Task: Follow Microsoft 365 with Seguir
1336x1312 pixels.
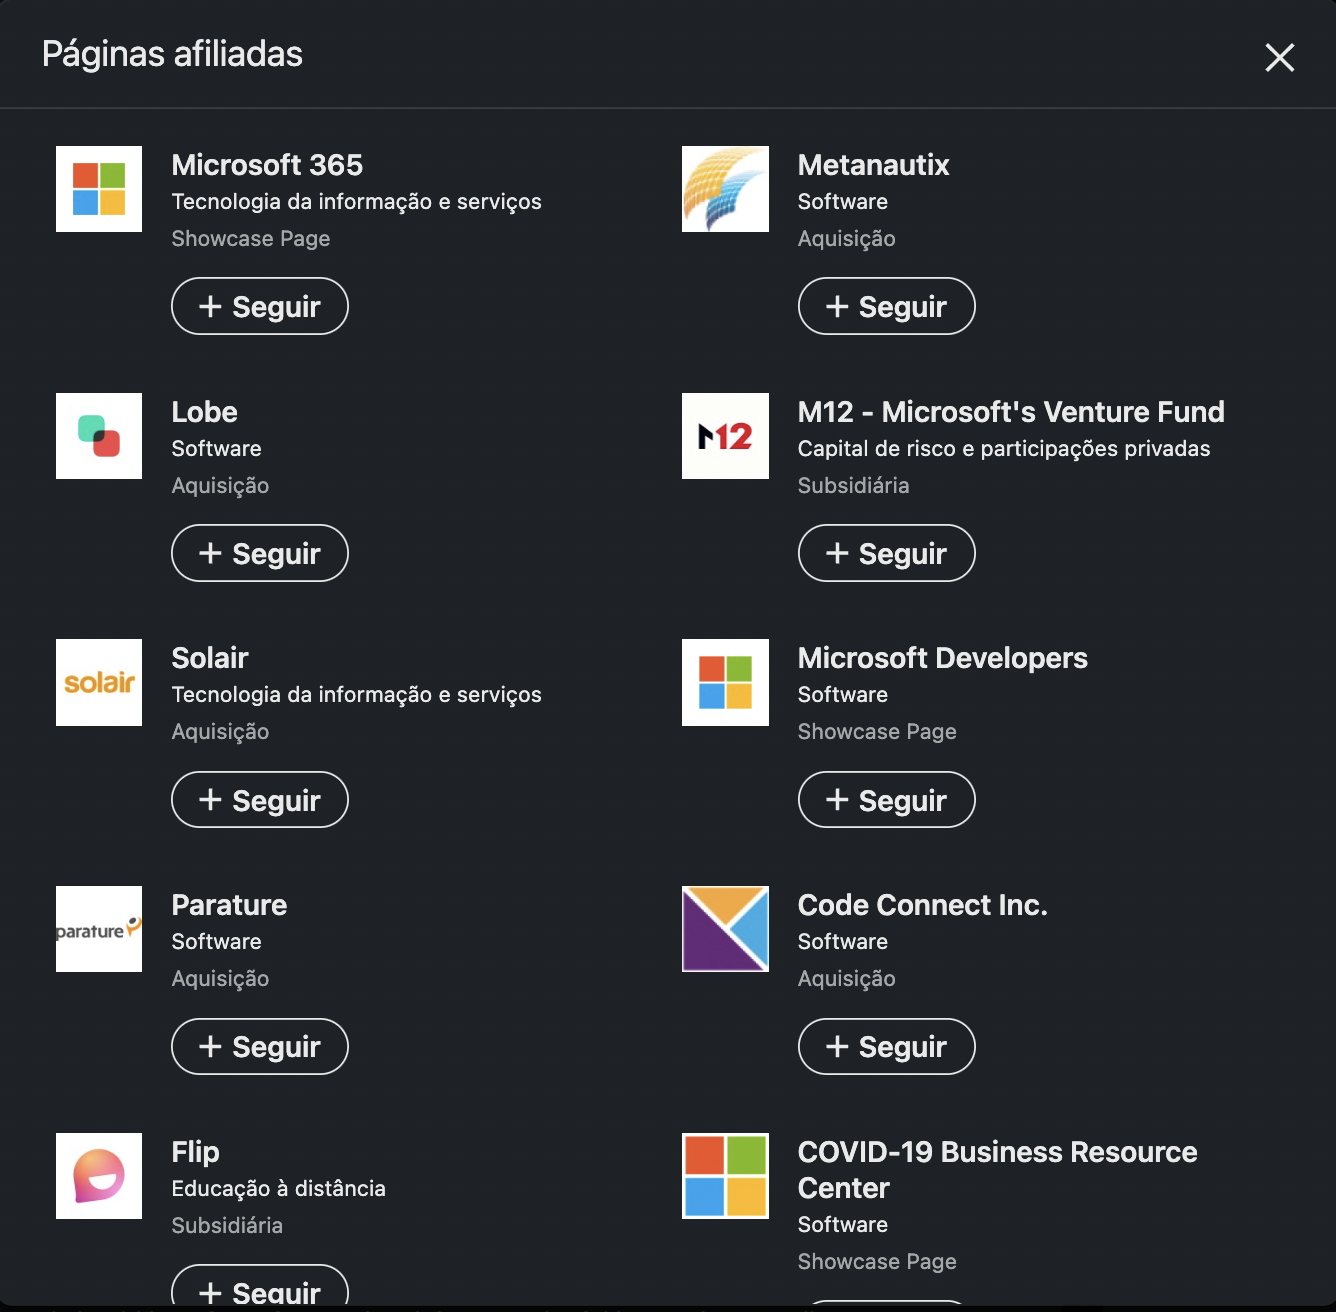Action: point(260,306)
